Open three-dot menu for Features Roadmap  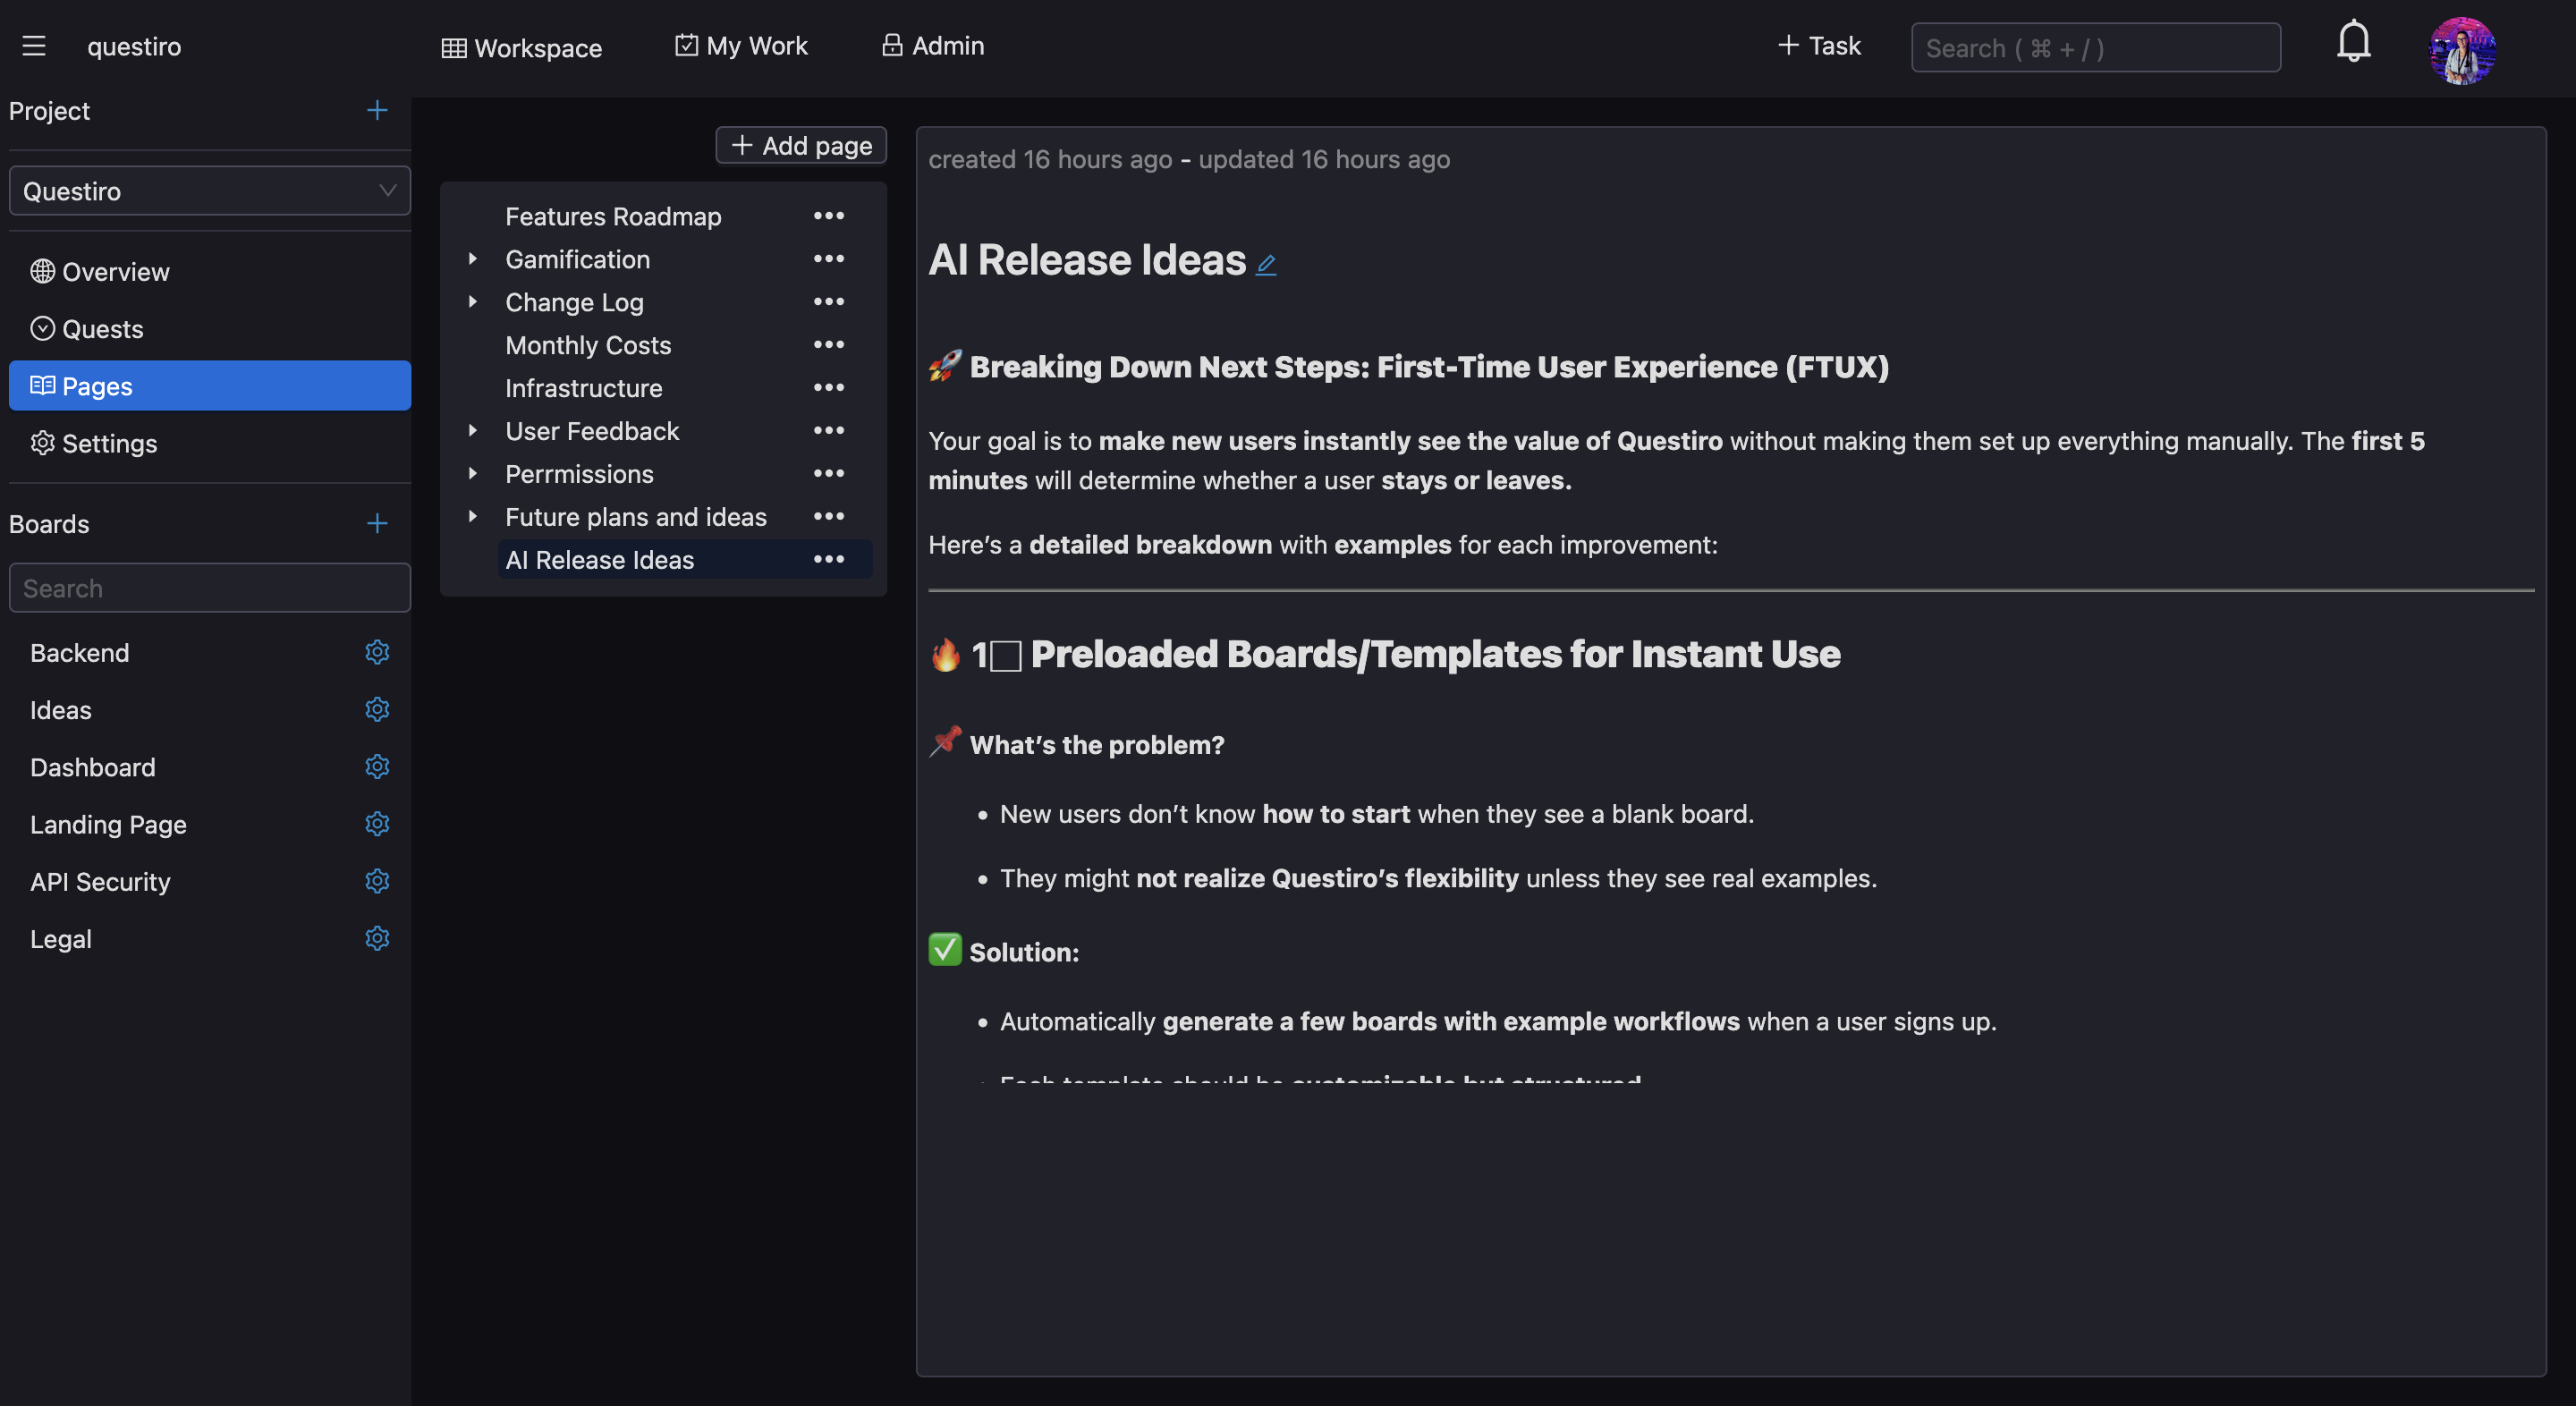click(x=828, y=216)
